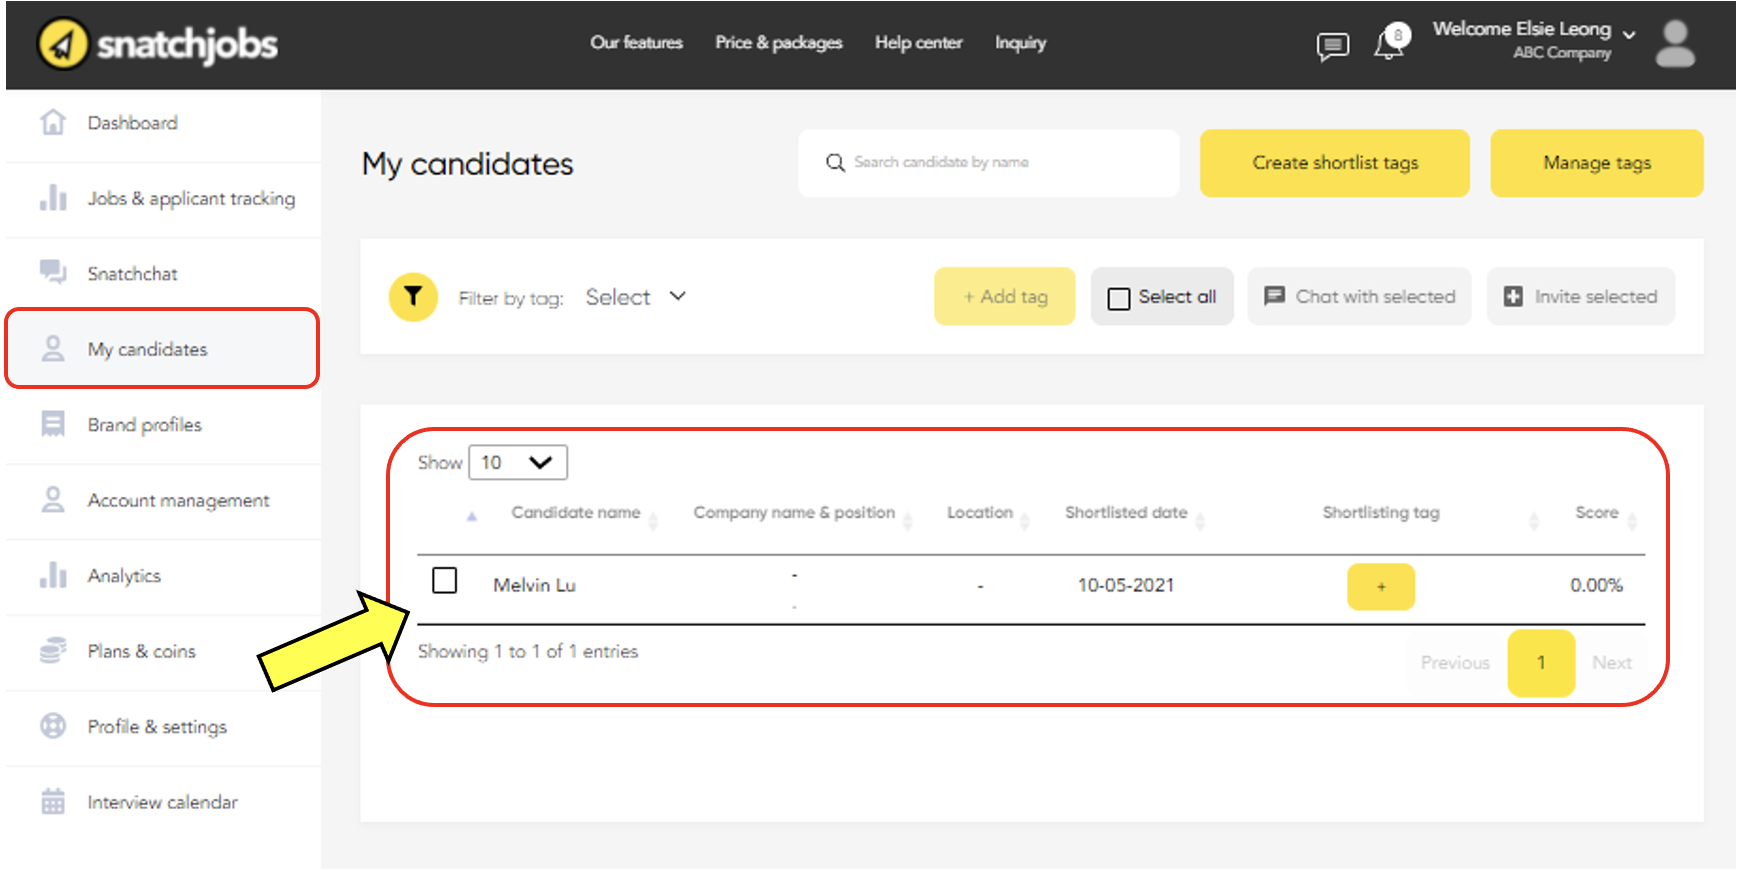
Task: Click the Snatchjobs logo
Action: tap(158, 44)
